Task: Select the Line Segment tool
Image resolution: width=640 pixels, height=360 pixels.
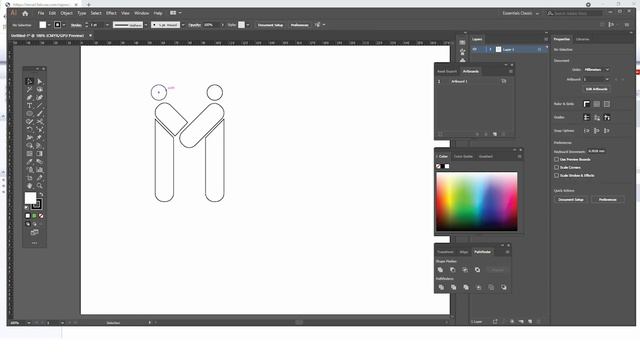Action: pos(40,106)
